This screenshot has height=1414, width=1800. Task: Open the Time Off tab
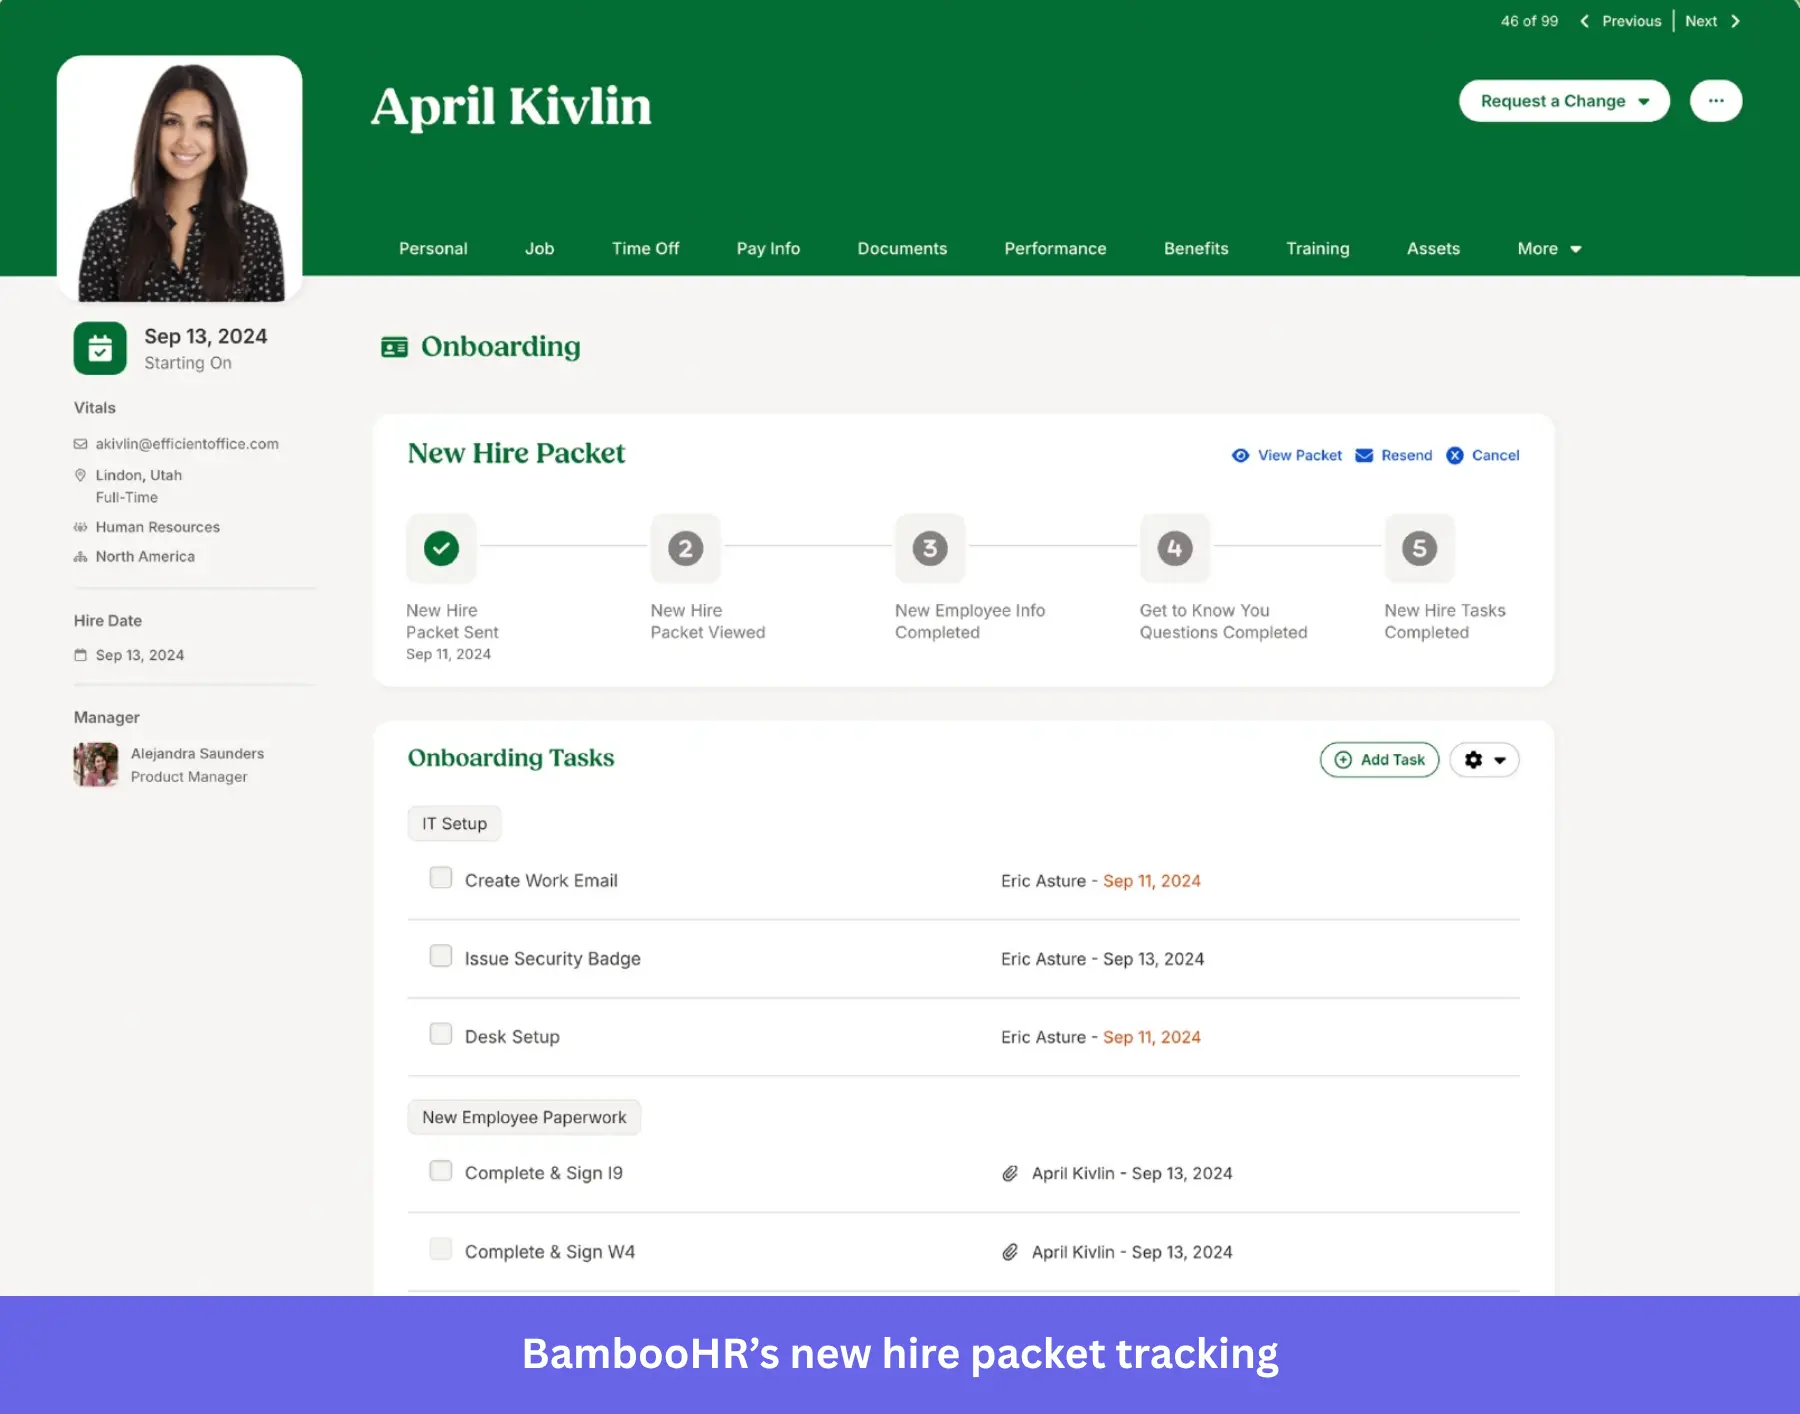click(x=645, y=249)
